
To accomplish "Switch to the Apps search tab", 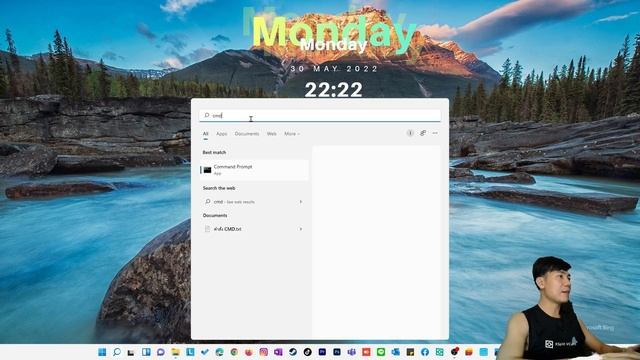I will coord(222,134).
